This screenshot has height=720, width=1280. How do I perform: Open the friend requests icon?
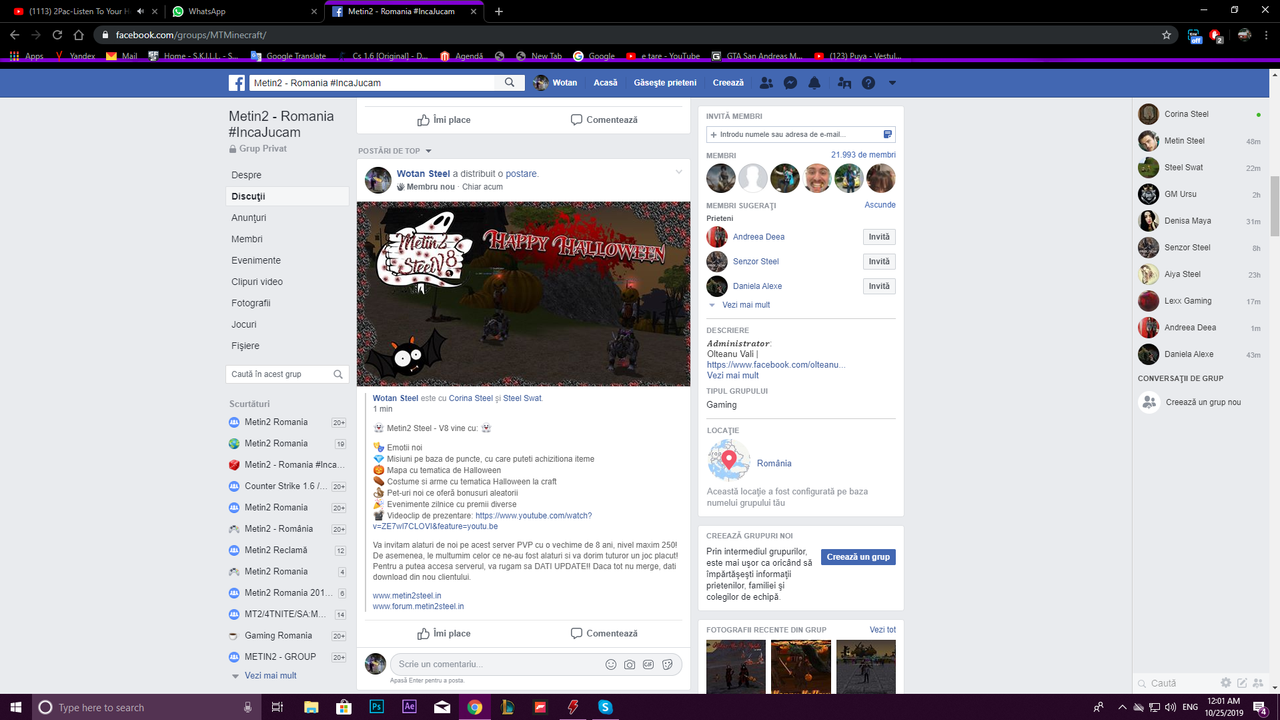click(x=766, y=83)
